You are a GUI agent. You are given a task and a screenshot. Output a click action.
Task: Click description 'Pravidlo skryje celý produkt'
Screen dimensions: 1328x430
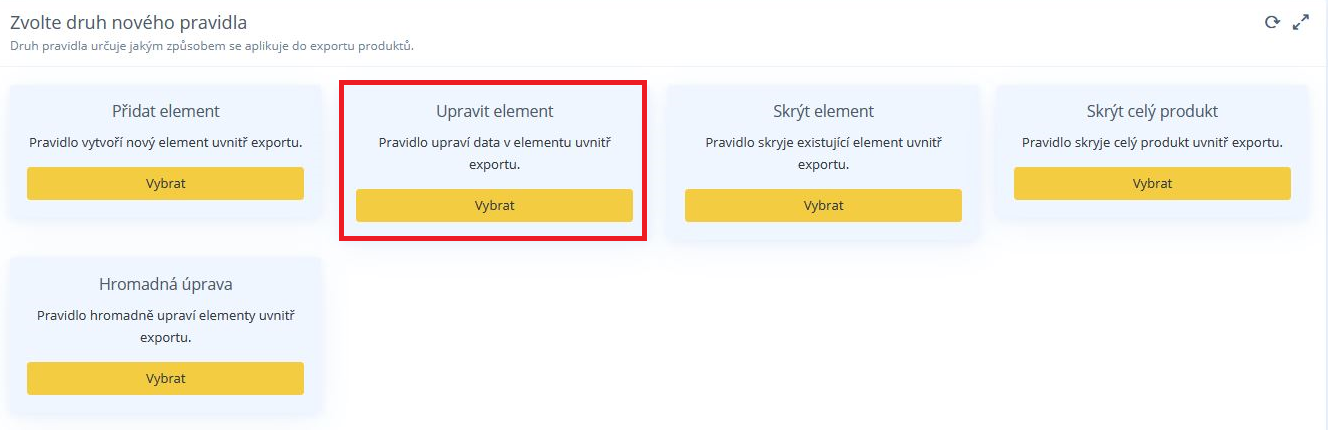coord(1152,142)
